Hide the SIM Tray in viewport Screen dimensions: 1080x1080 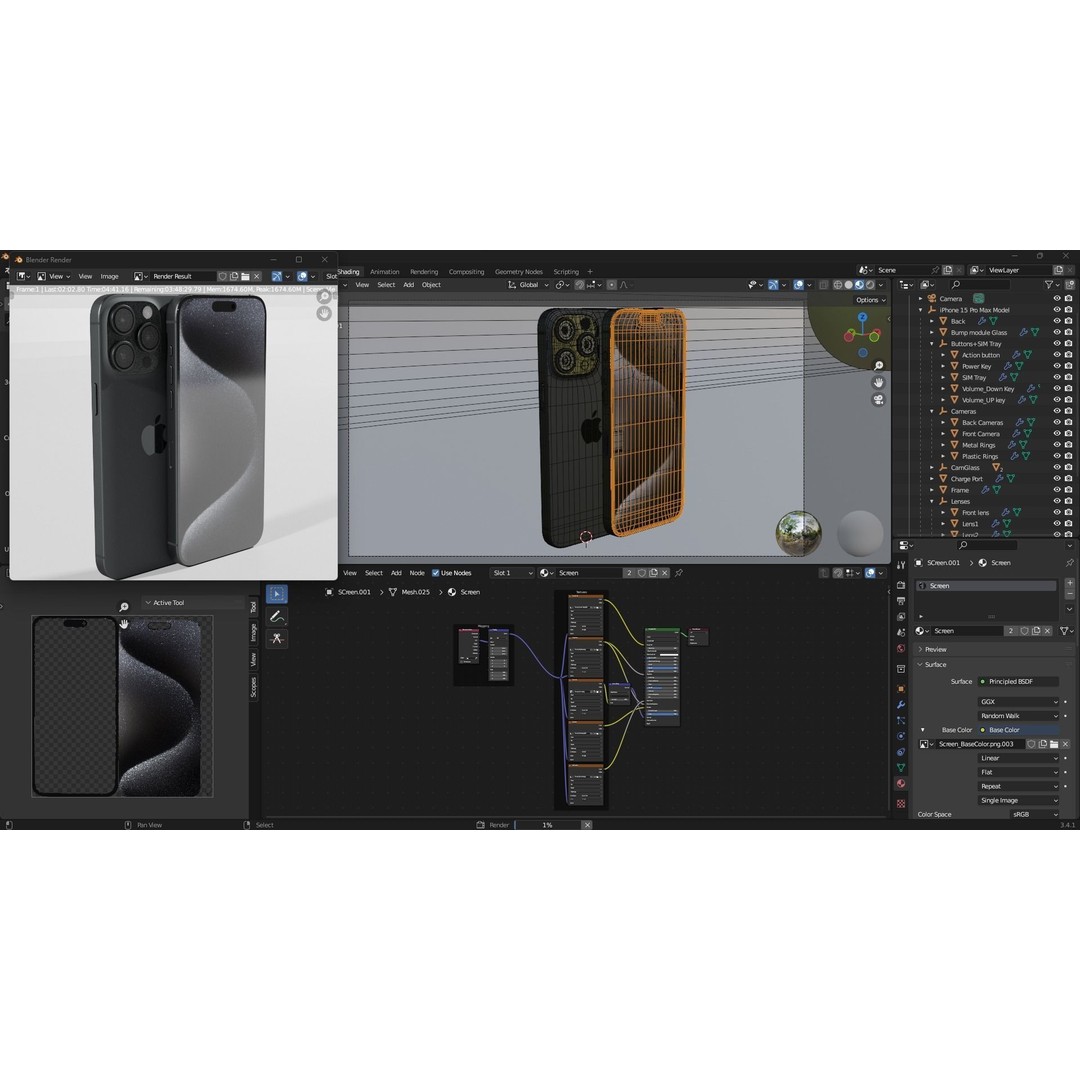tap(1057, 377)
